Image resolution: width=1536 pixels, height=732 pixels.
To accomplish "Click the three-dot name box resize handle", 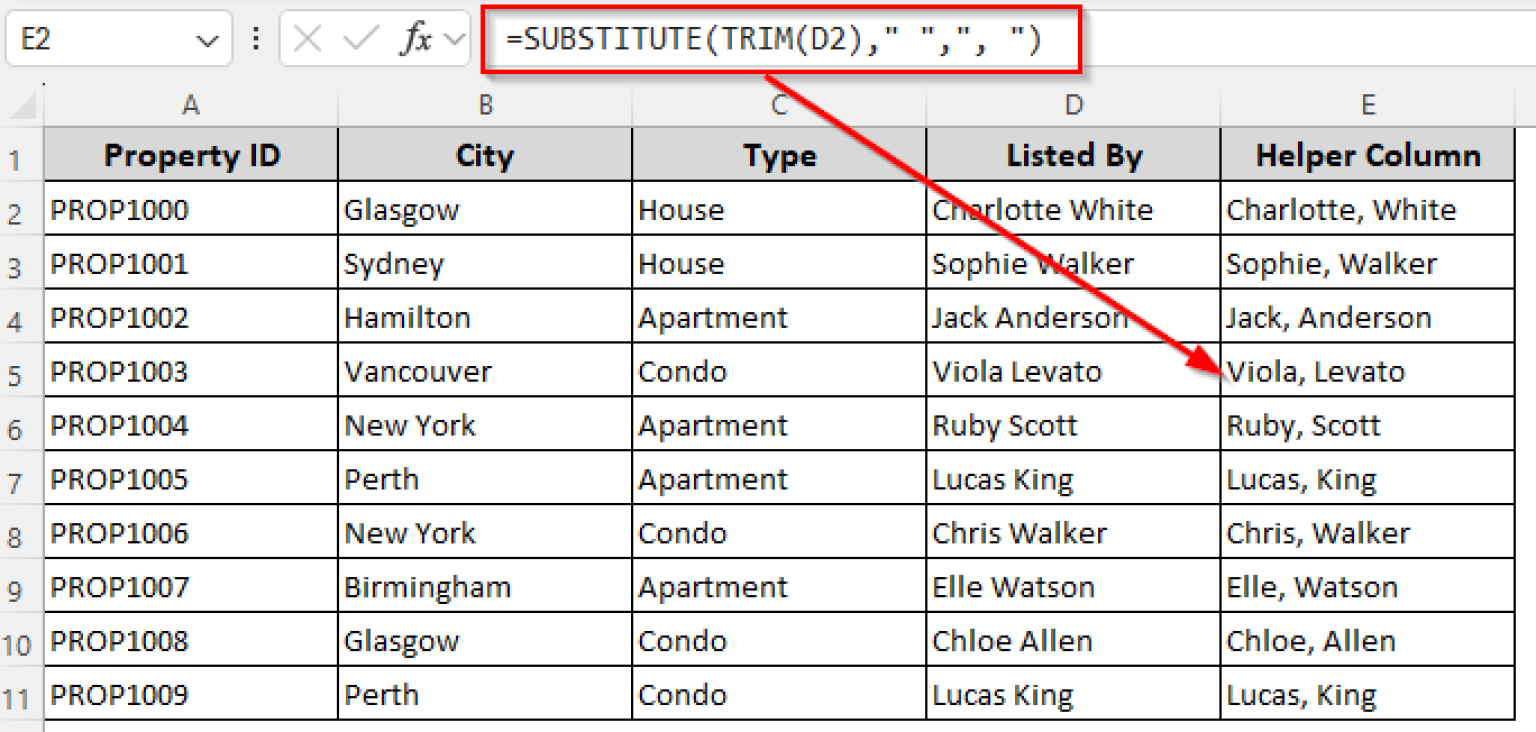I will tap(256, 40).
